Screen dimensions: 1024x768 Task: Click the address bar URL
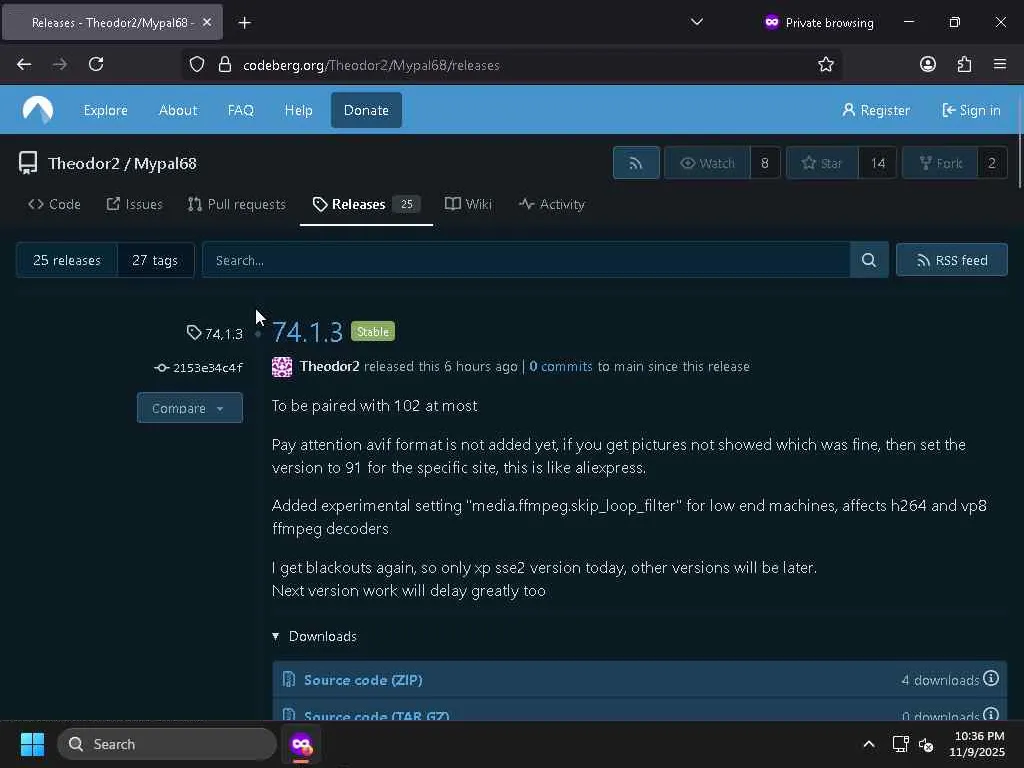371,65
